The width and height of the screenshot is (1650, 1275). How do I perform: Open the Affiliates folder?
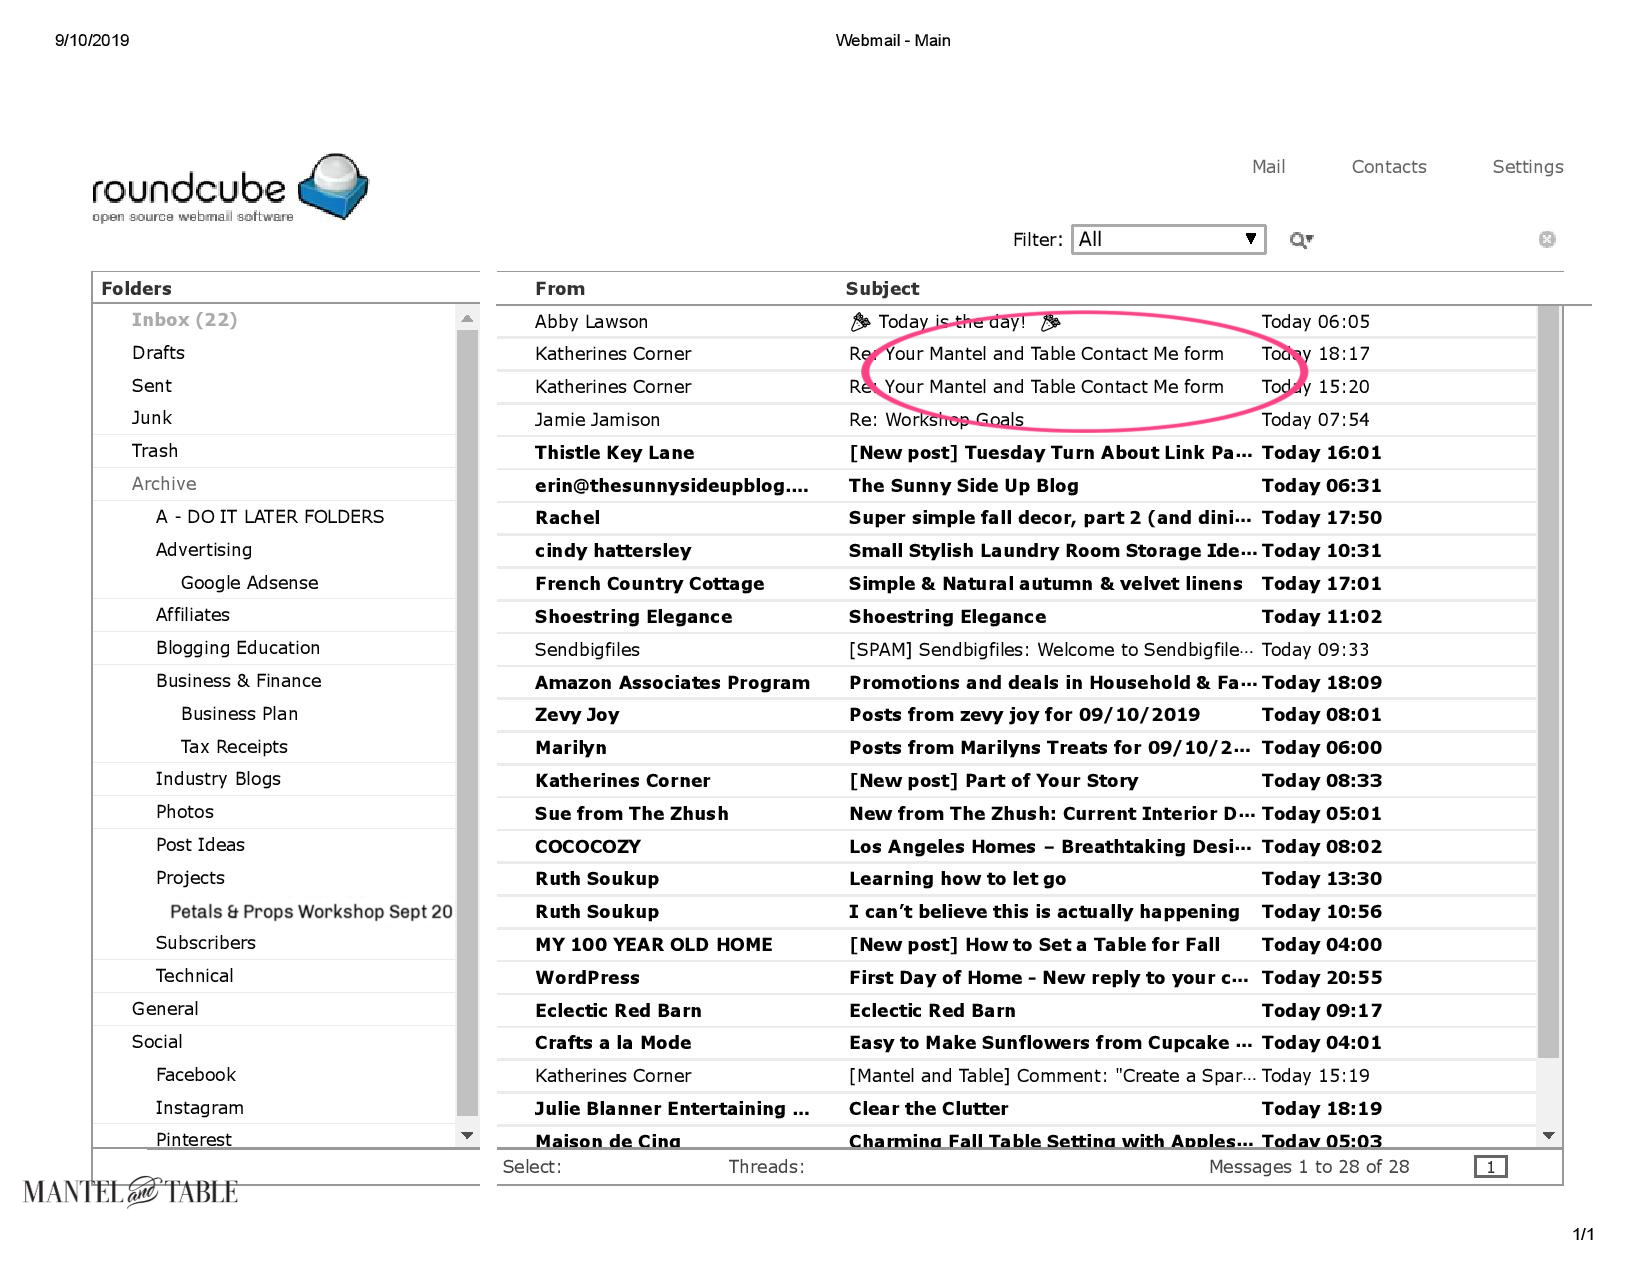[192, 615]
